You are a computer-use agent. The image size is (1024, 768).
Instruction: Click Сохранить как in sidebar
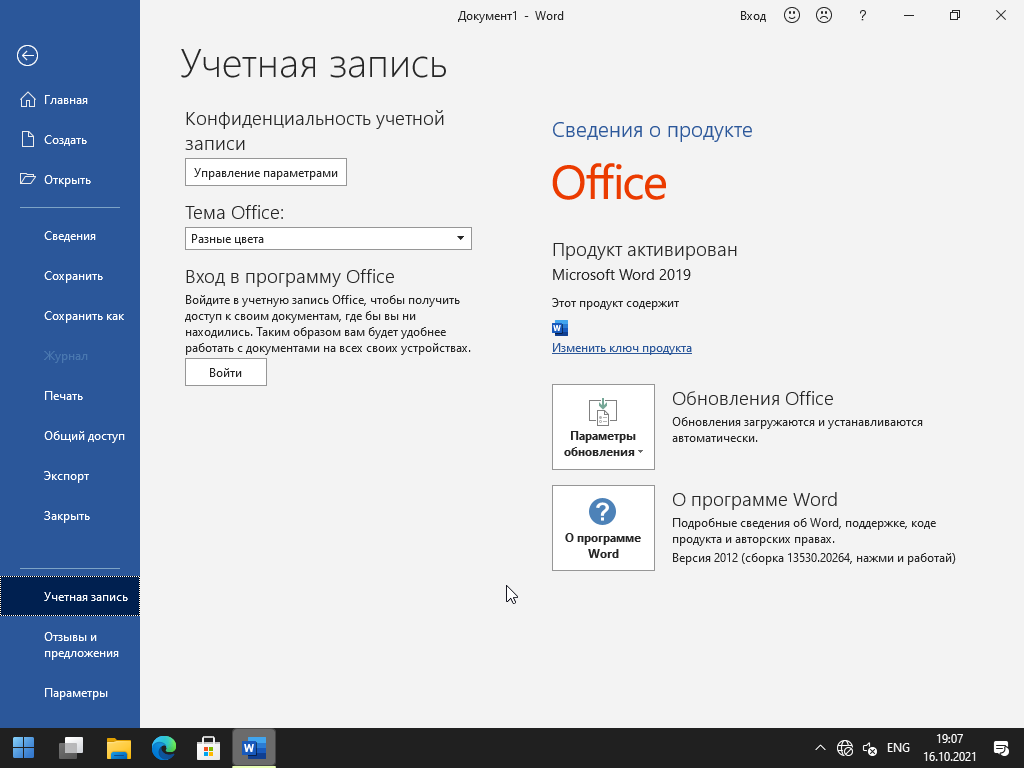click(70, 316)
